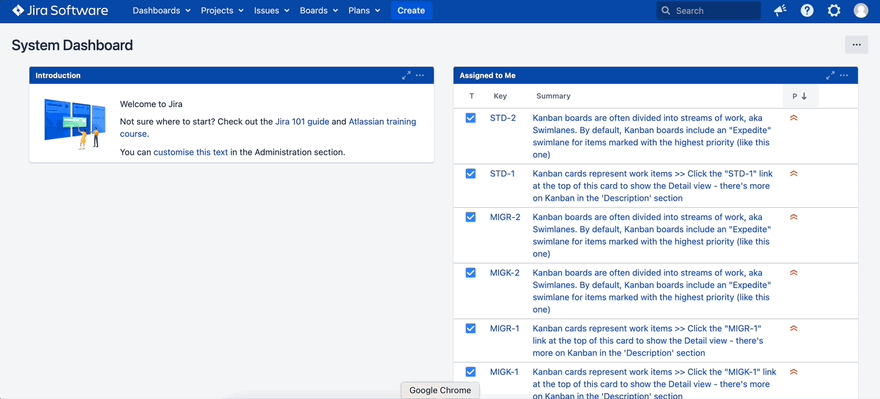Open the Help question mark icon
Viewport: 880px width, 399px height.
pos(807,11)
